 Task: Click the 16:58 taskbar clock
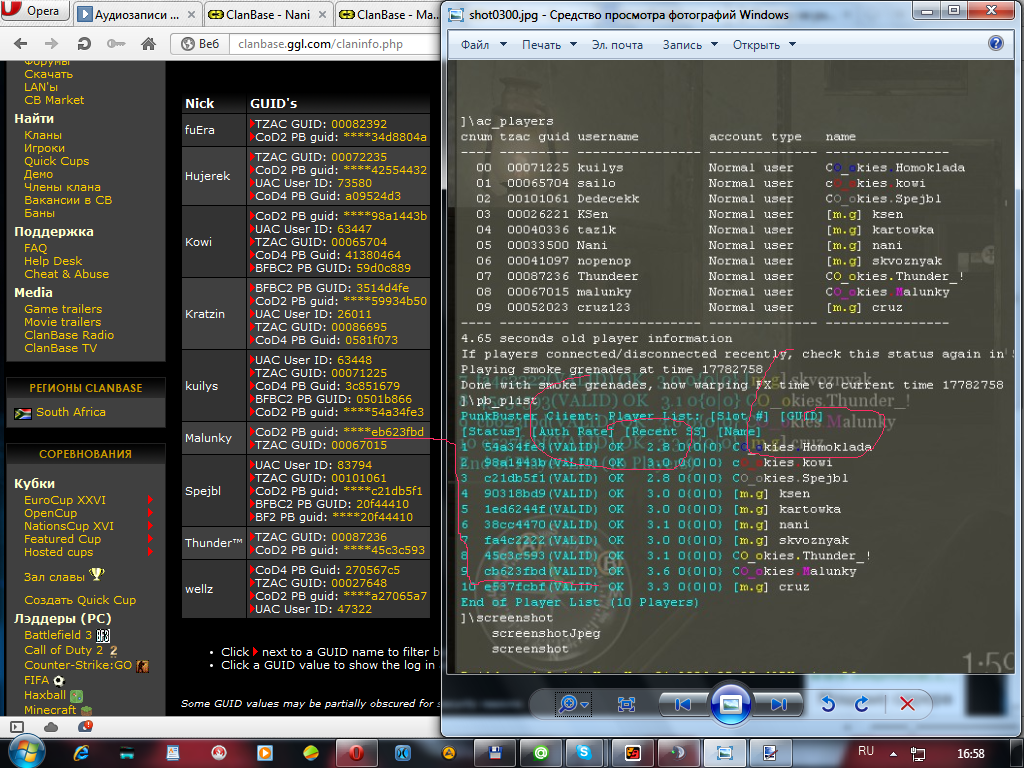pos(970,754)
